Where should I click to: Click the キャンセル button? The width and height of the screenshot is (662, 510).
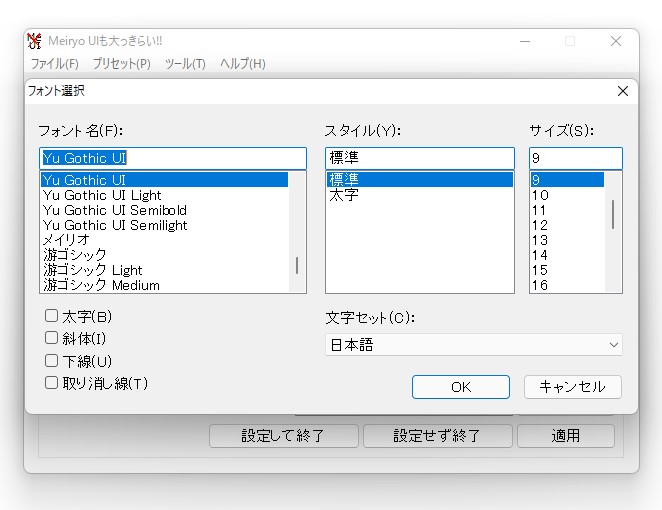pos(573,387)
